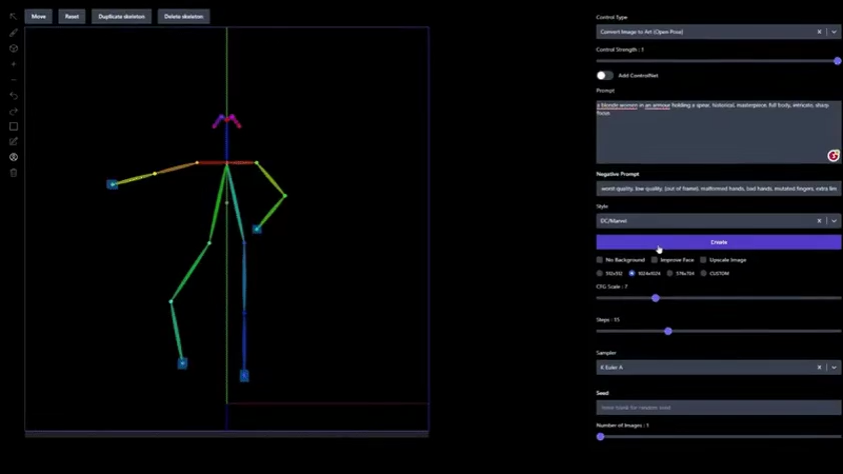Check the No Background checkbox
Image resolution: width=843 pixels, height=474 pixels.
pyautogui.click(x=599, y=260)
